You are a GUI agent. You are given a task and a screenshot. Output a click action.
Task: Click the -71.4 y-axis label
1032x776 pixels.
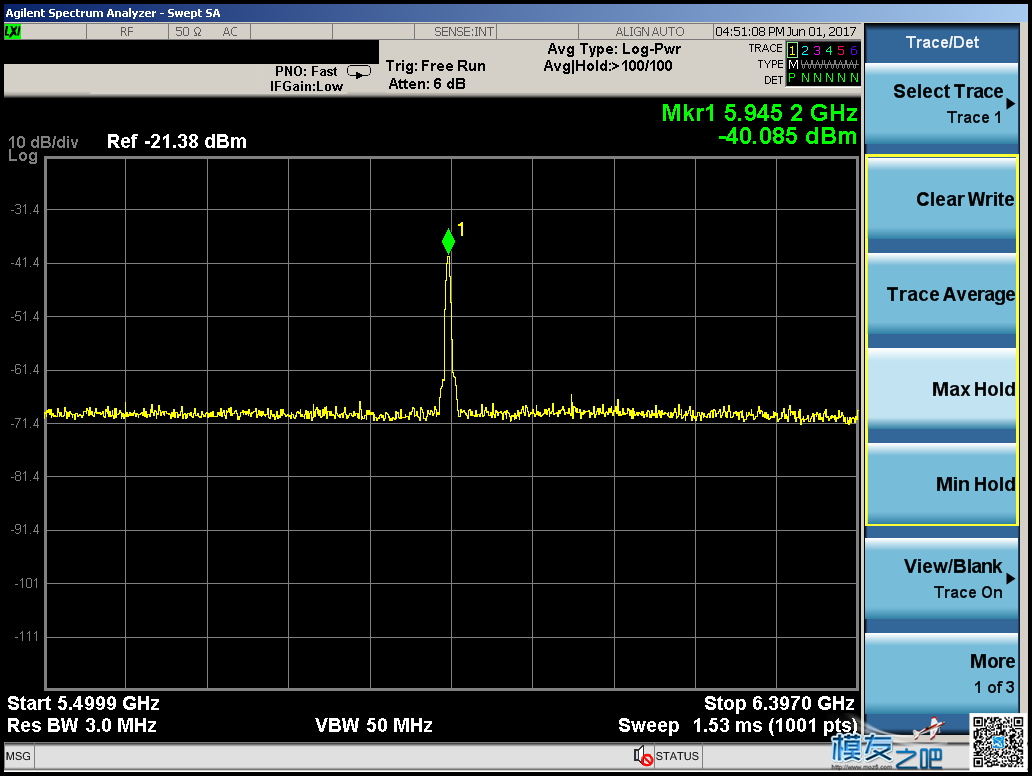(x=25, y=423)
